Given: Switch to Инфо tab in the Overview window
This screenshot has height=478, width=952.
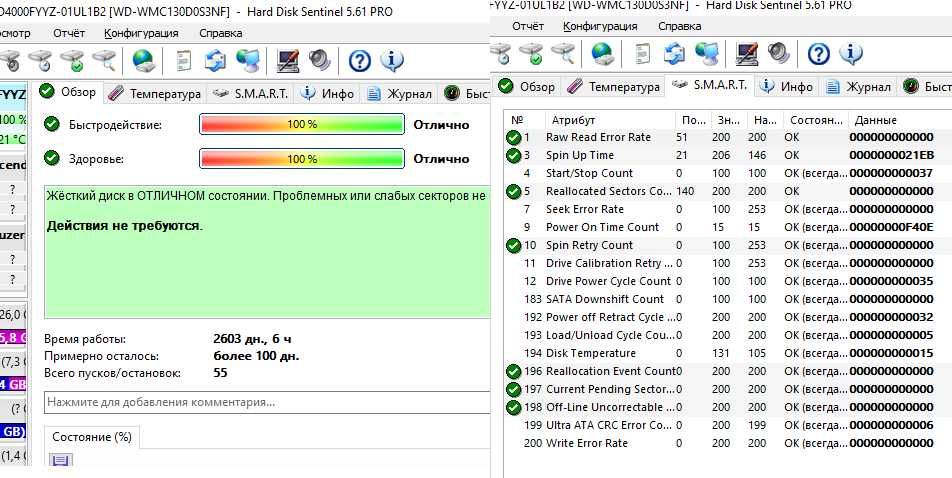Looking at the screenshot, I should [328, 94].
